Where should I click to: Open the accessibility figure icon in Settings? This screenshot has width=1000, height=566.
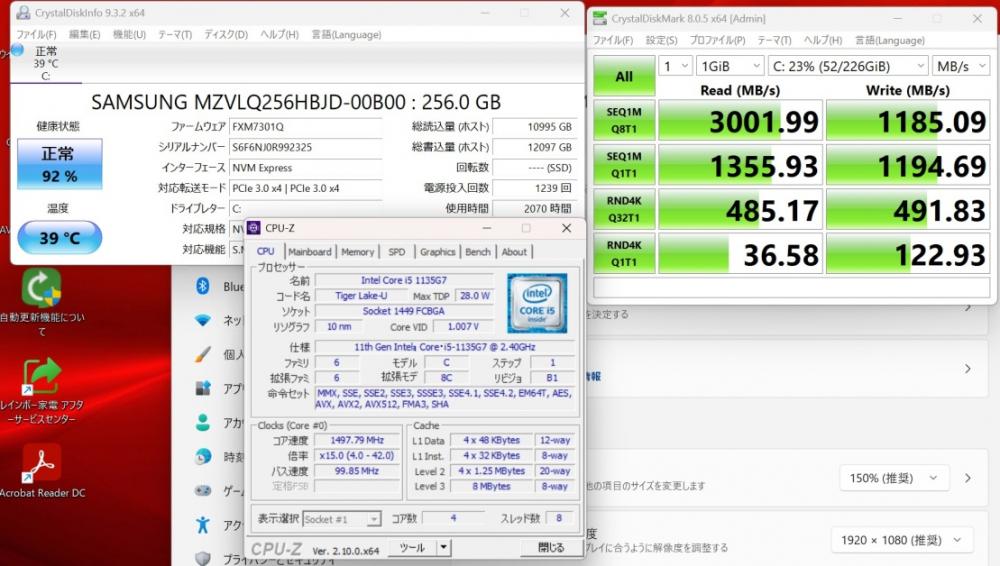[203, 525]
